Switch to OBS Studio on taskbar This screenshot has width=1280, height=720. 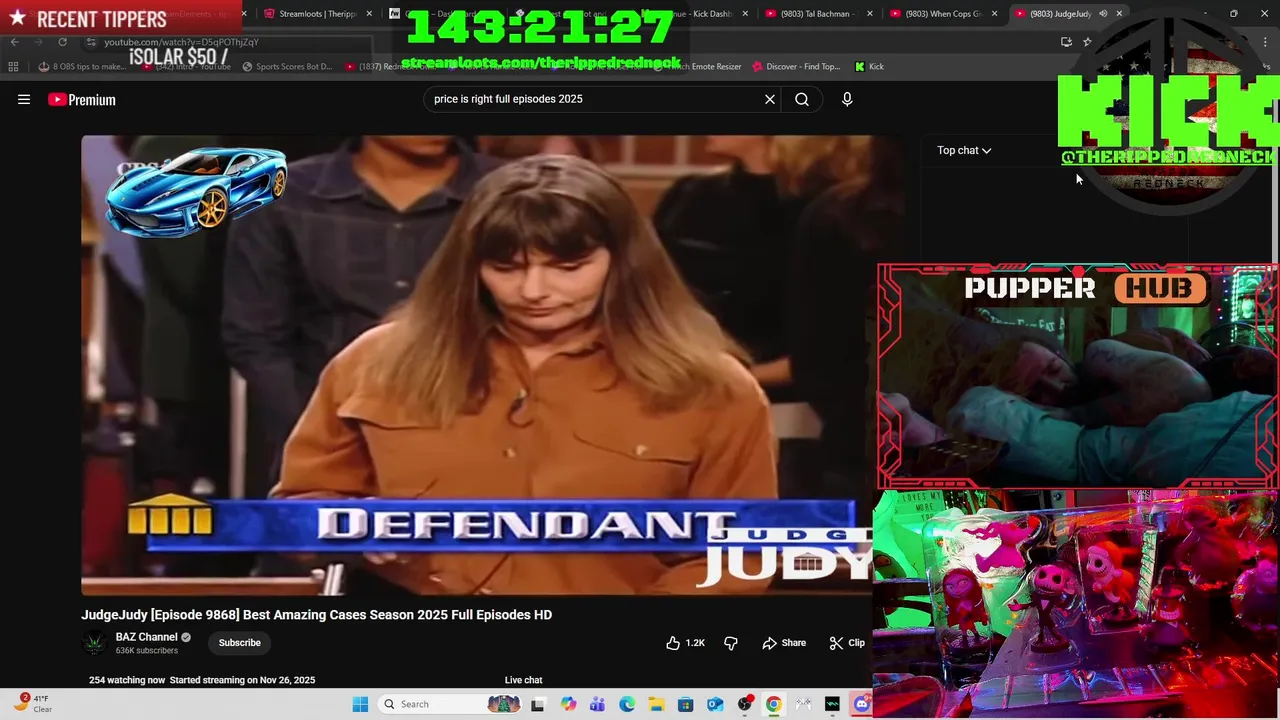744,704
